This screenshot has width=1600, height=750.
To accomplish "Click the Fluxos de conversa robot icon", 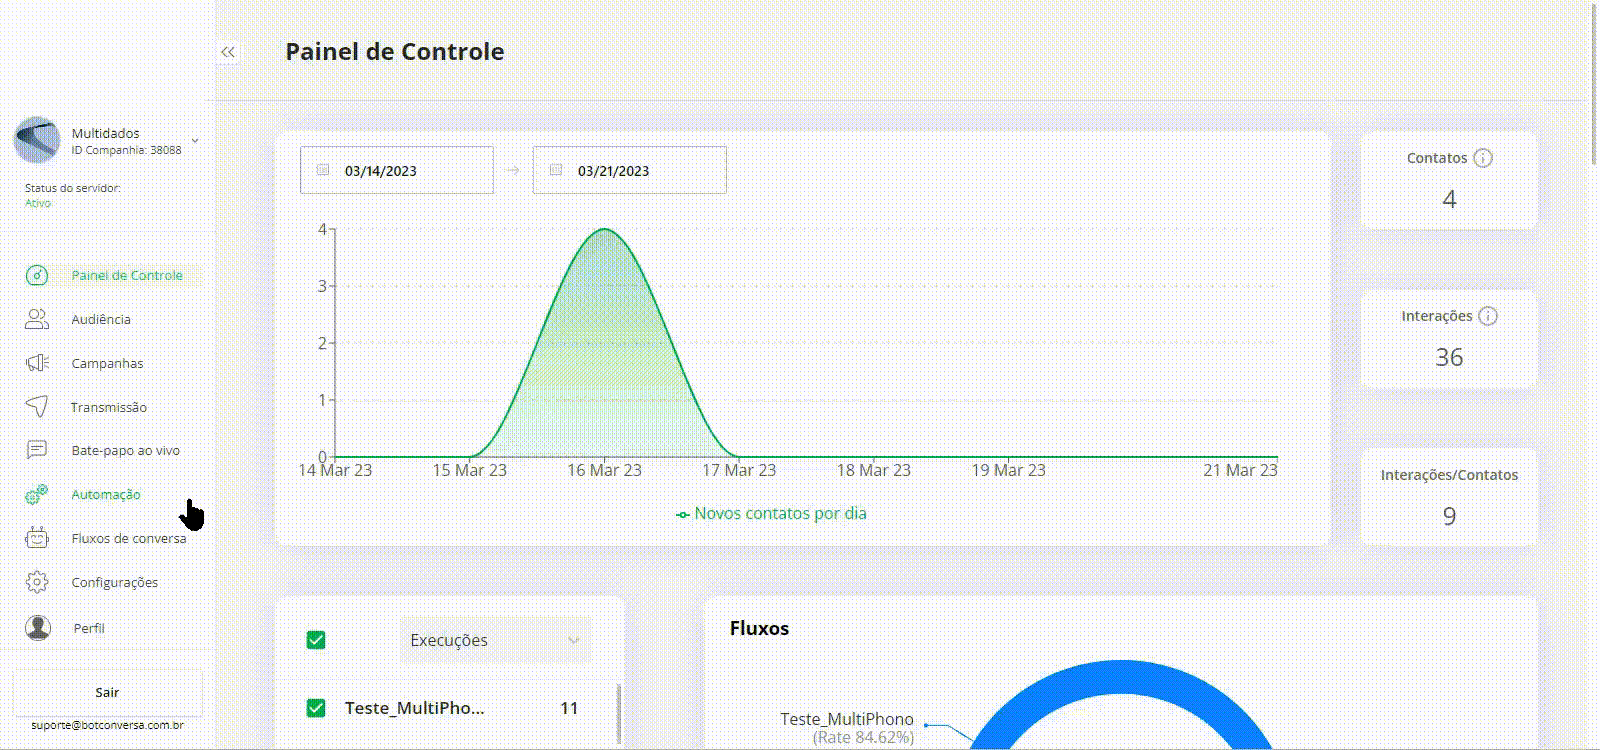I will pyautogui.click(x=37, y=538).
